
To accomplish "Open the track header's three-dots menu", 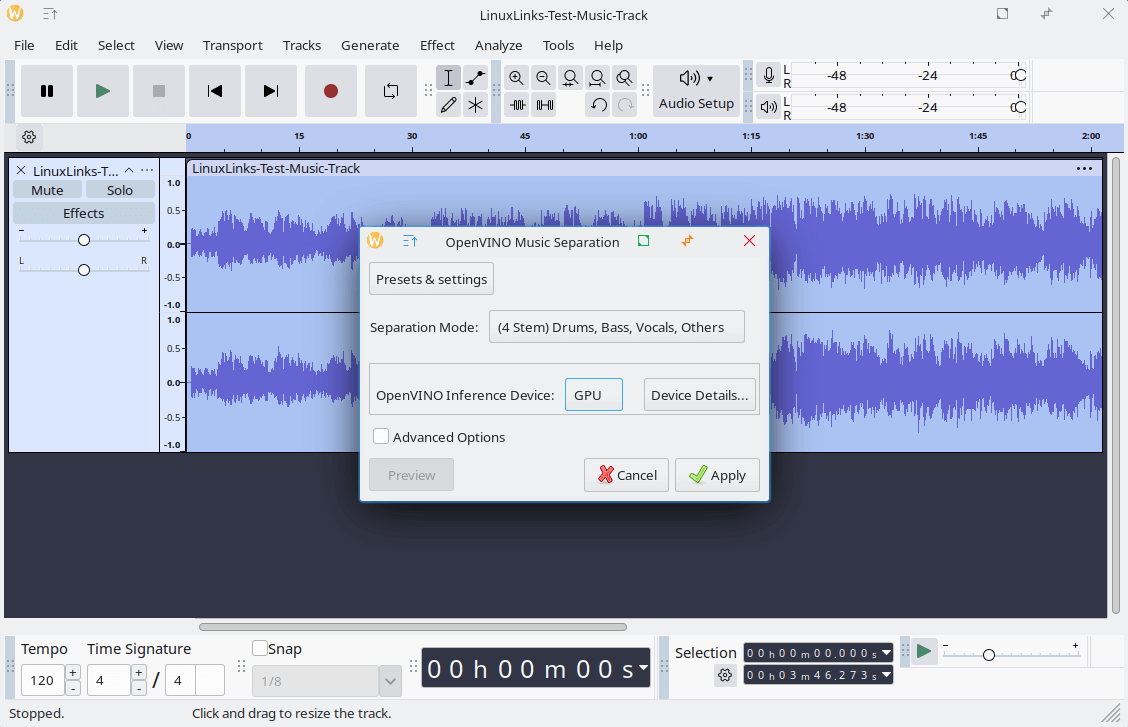I will click(x=147, y=170).
